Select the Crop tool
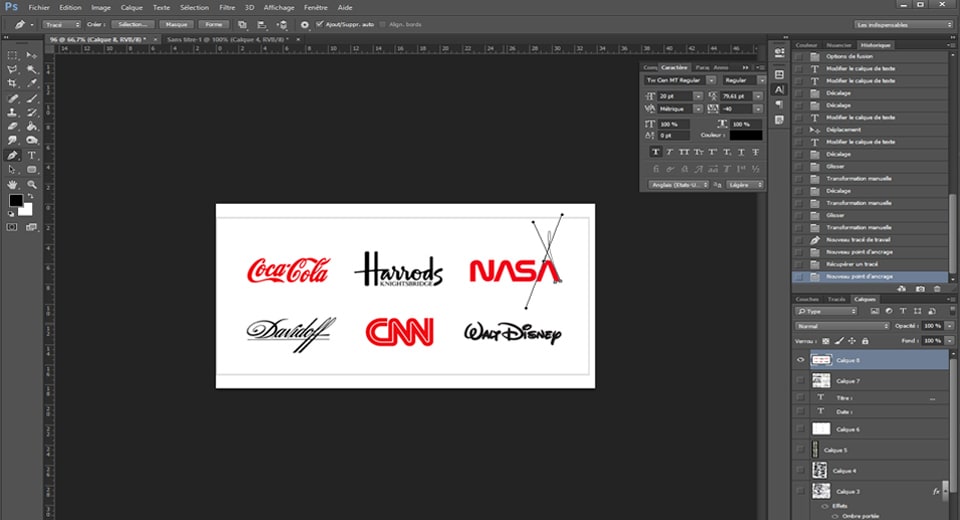The height and width of the screenshot is (520, 960). 12,83
